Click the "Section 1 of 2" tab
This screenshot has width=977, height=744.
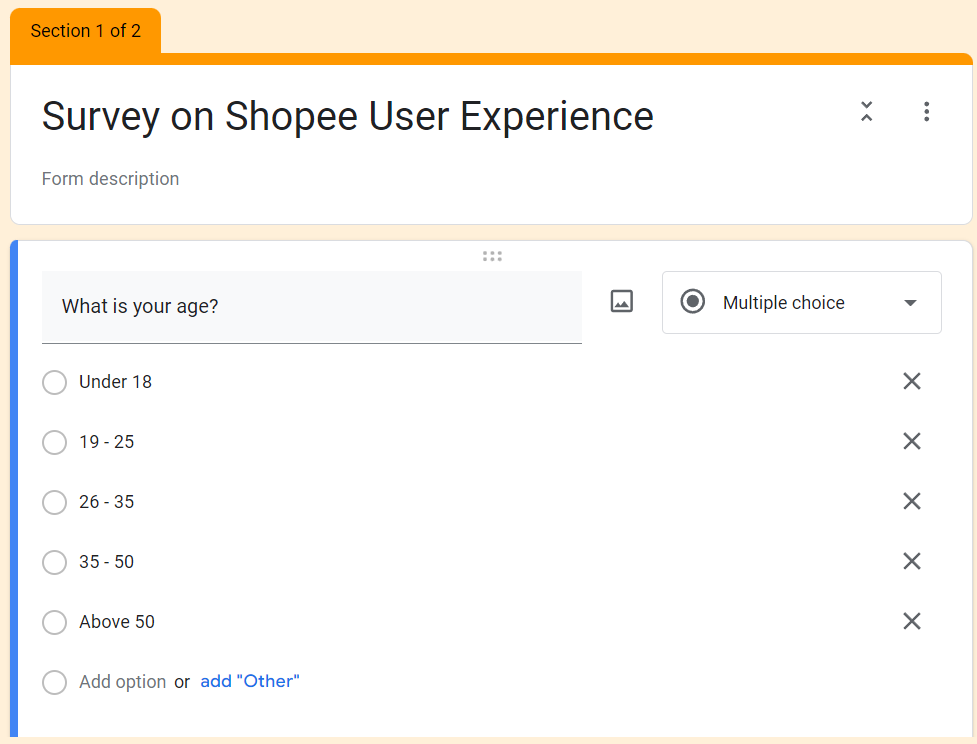pos(85,31)
